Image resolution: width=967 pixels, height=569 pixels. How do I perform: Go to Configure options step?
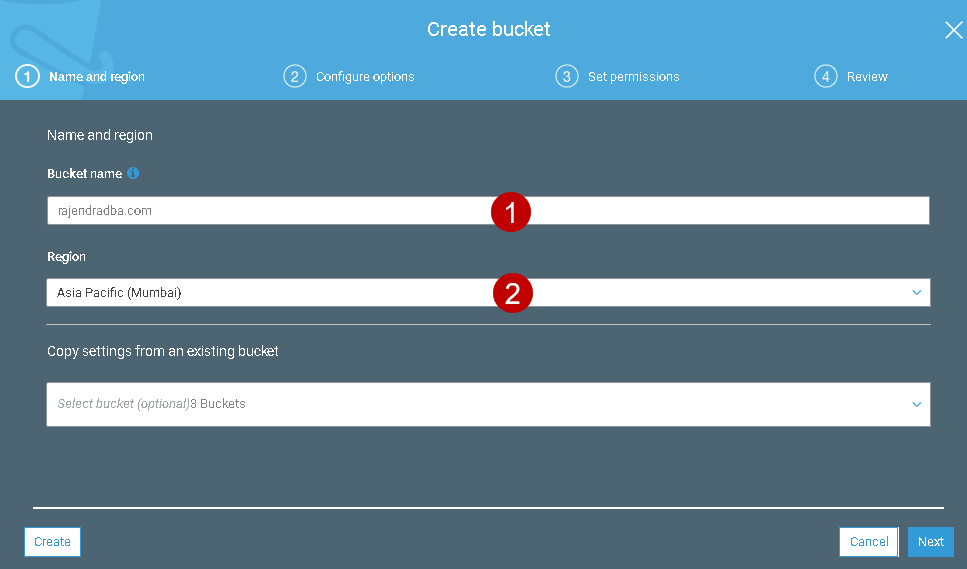tap(364, 77)
